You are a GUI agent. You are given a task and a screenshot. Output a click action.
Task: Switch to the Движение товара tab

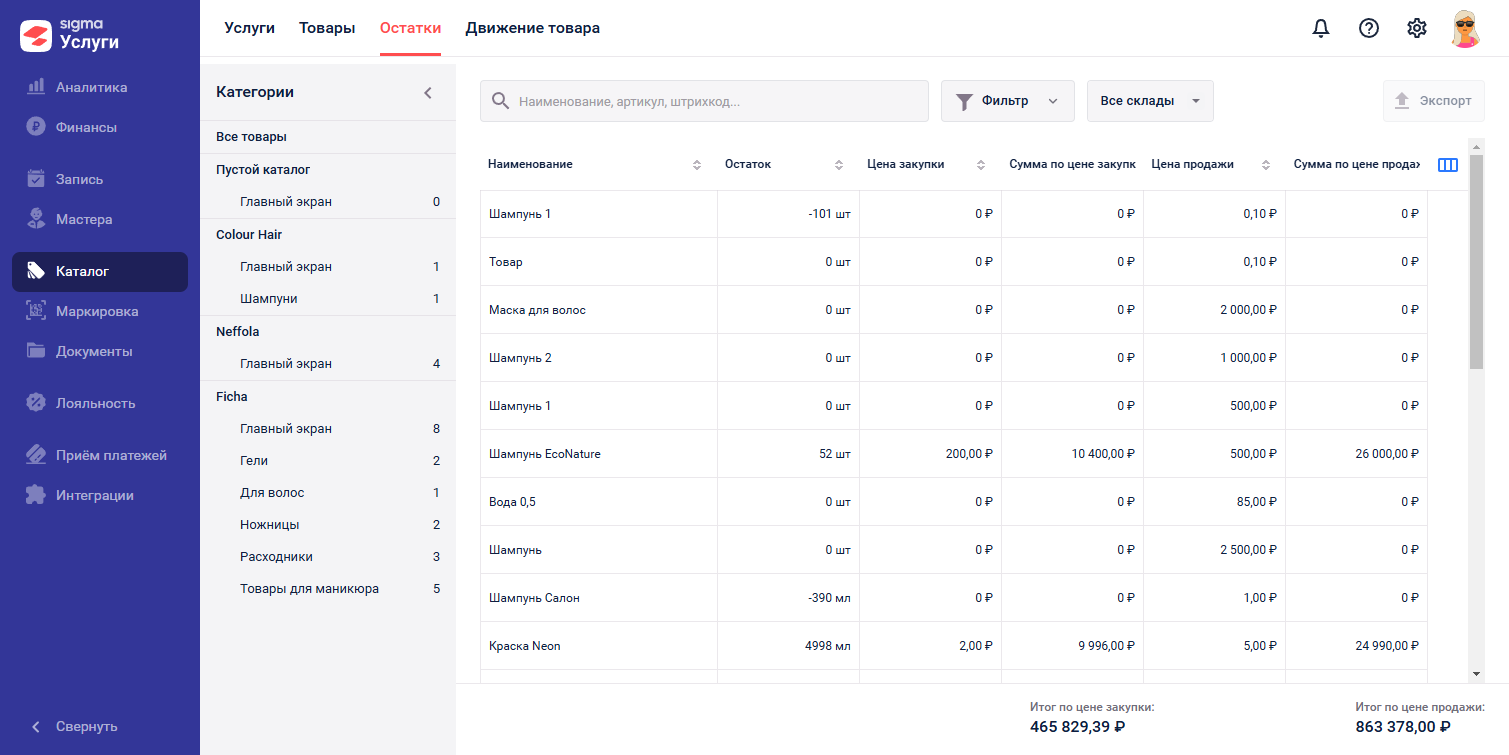[x=533, y=28]
